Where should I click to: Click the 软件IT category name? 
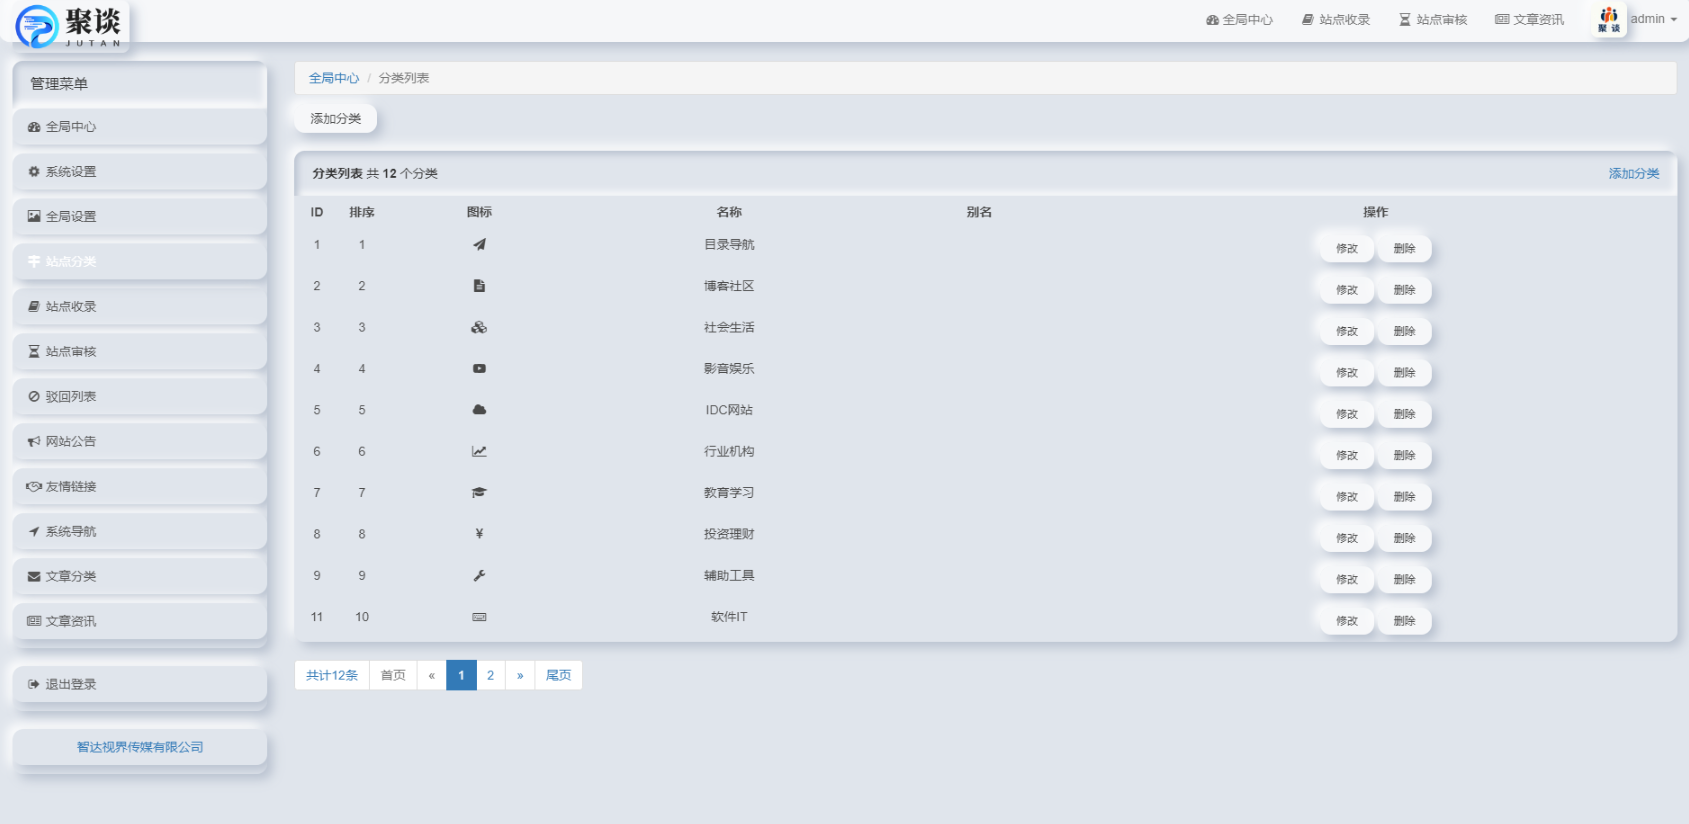(729, 617)
